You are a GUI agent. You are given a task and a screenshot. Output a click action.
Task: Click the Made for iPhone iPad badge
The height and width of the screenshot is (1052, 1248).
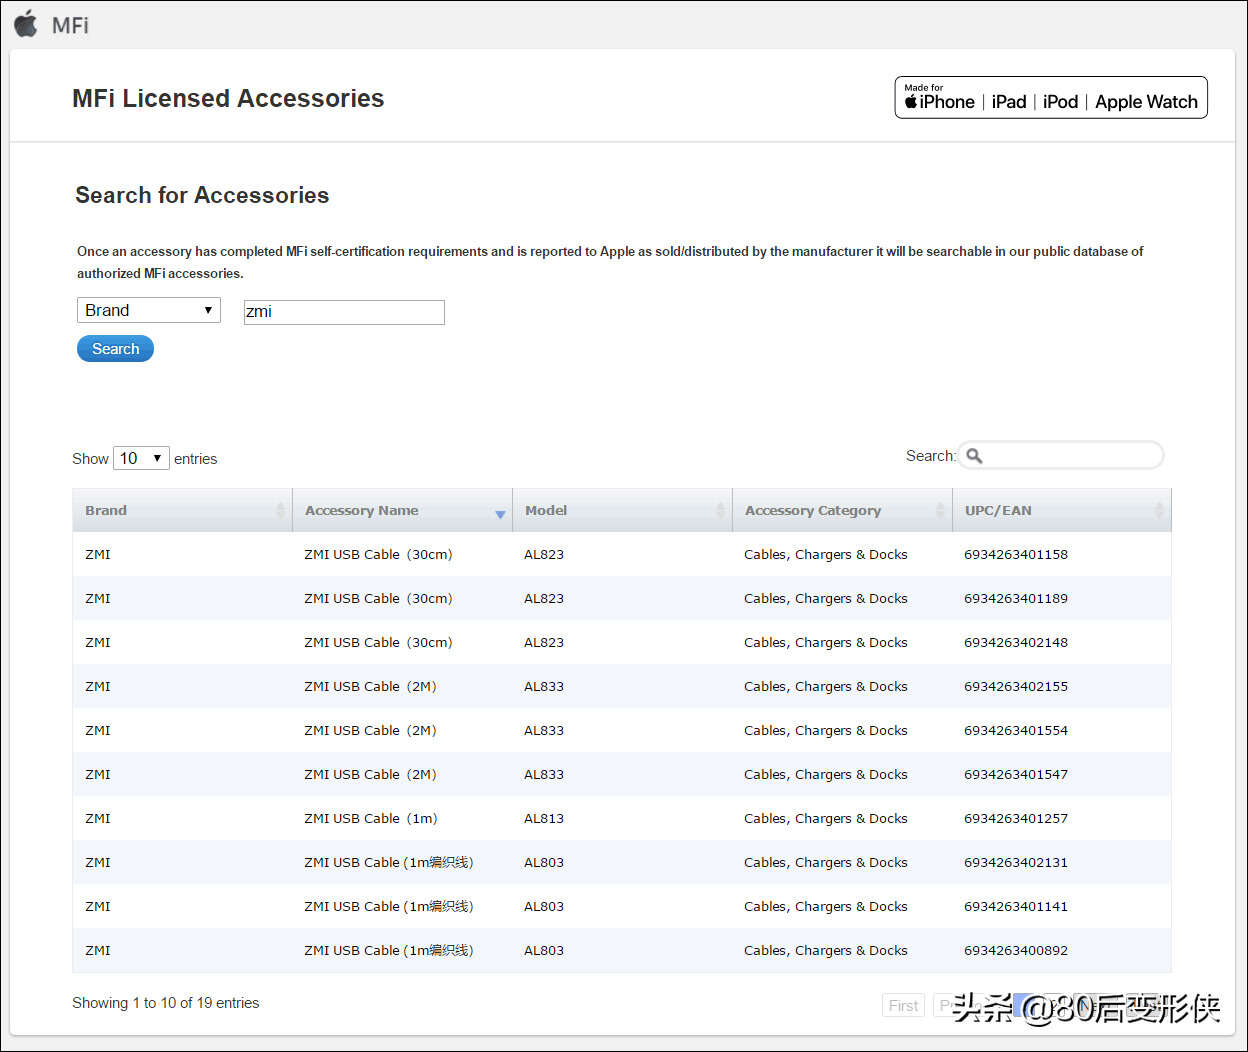point(1051,98)
